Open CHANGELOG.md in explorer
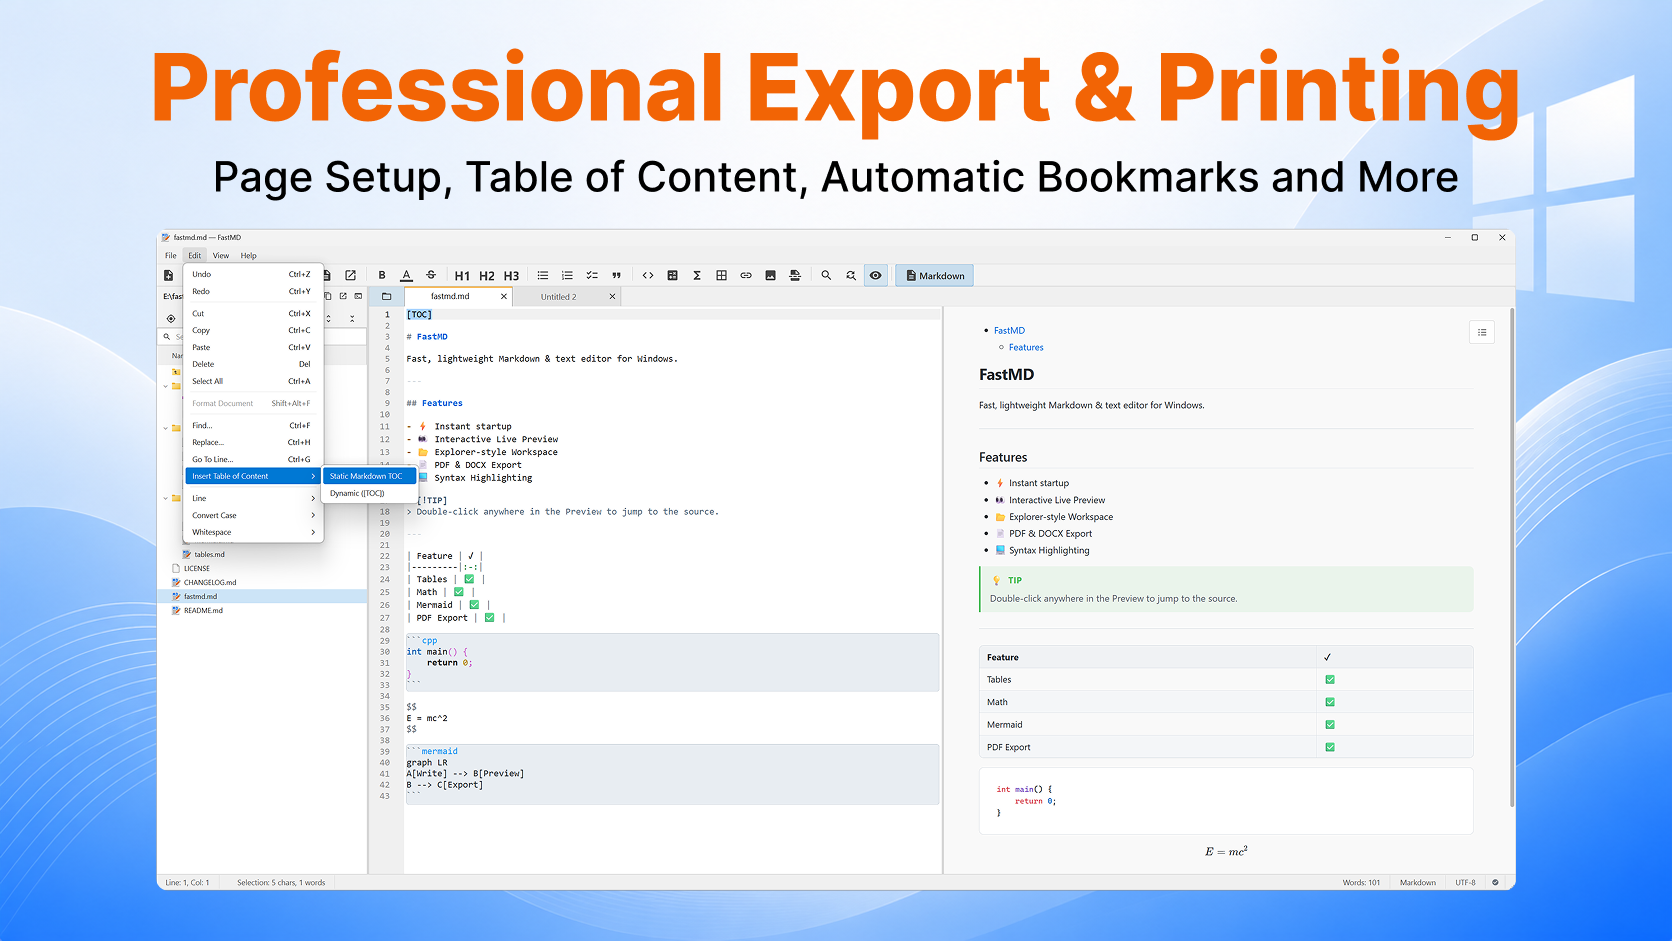Image resolution: width=1672 pixels, height=941 pixels. point(210,582)
